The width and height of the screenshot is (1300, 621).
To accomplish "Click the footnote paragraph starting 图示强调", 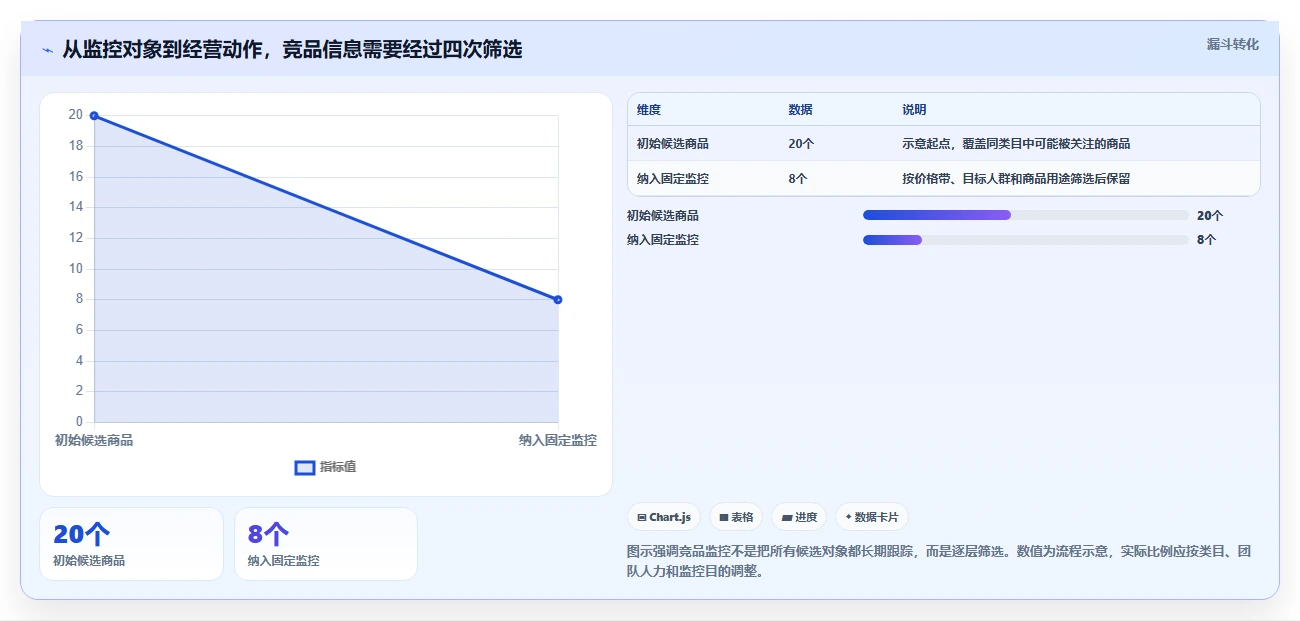I will 939,561.
